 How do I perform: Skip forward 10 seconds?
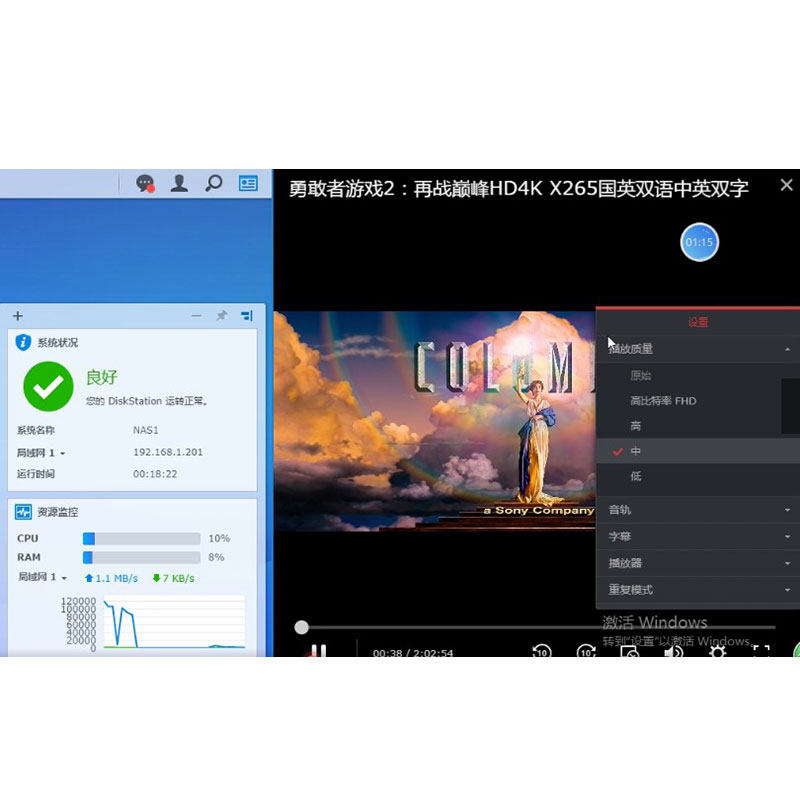(586, 651)
